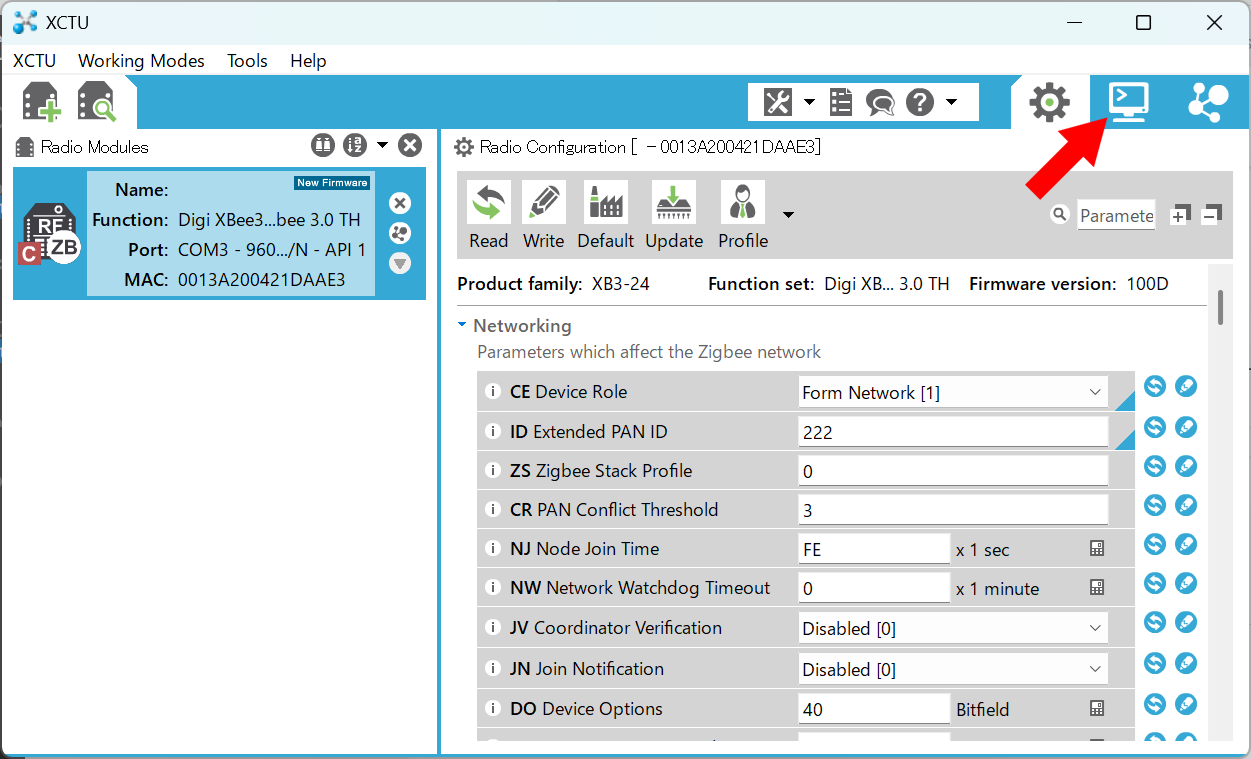This screenshot has width=1251, height=759.
Task: Click the Profile button
Action: coord(743,216)
